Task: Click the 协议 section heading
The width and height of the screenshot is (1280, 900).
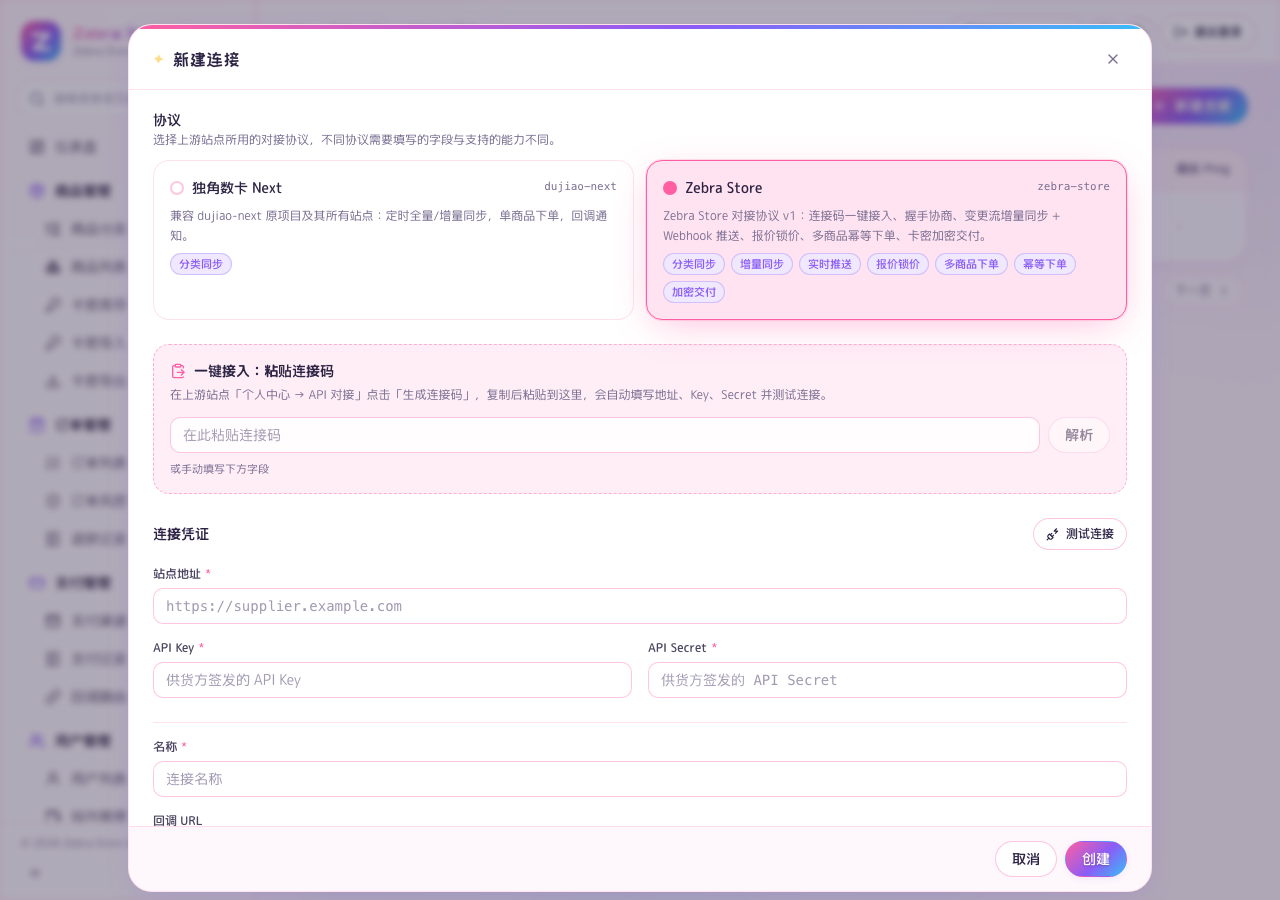Action: pos(167,120)
